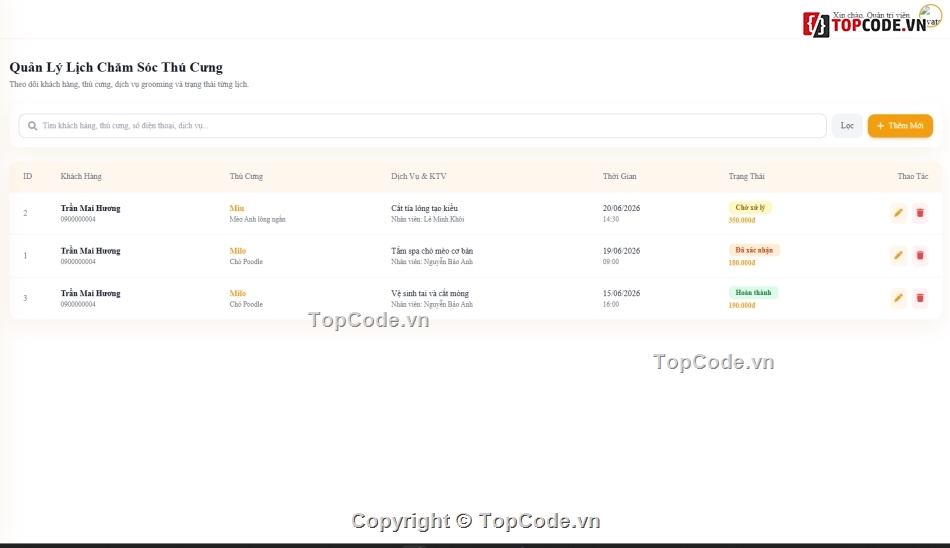This screenshot has width=950, height=548.
Task: Click service Vệ sinh tai và cắt móng
Action: click(x=430, y=293)
